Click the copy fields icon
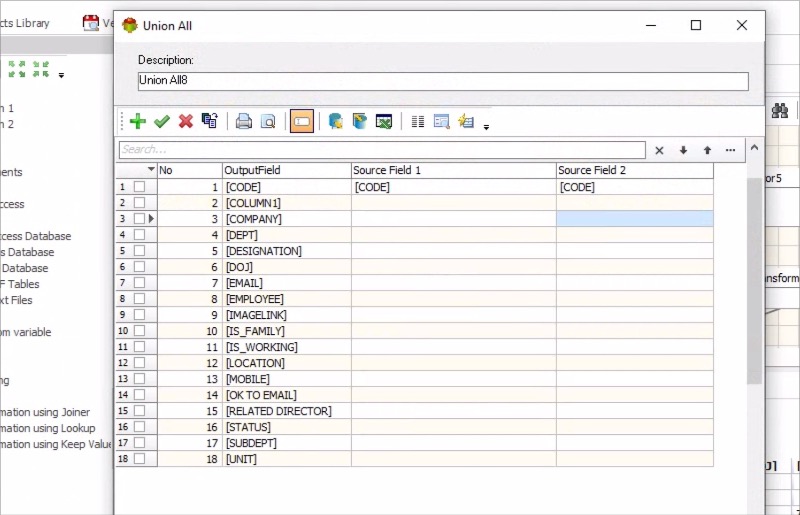This screenshot has height=515, width=800. 210,121
